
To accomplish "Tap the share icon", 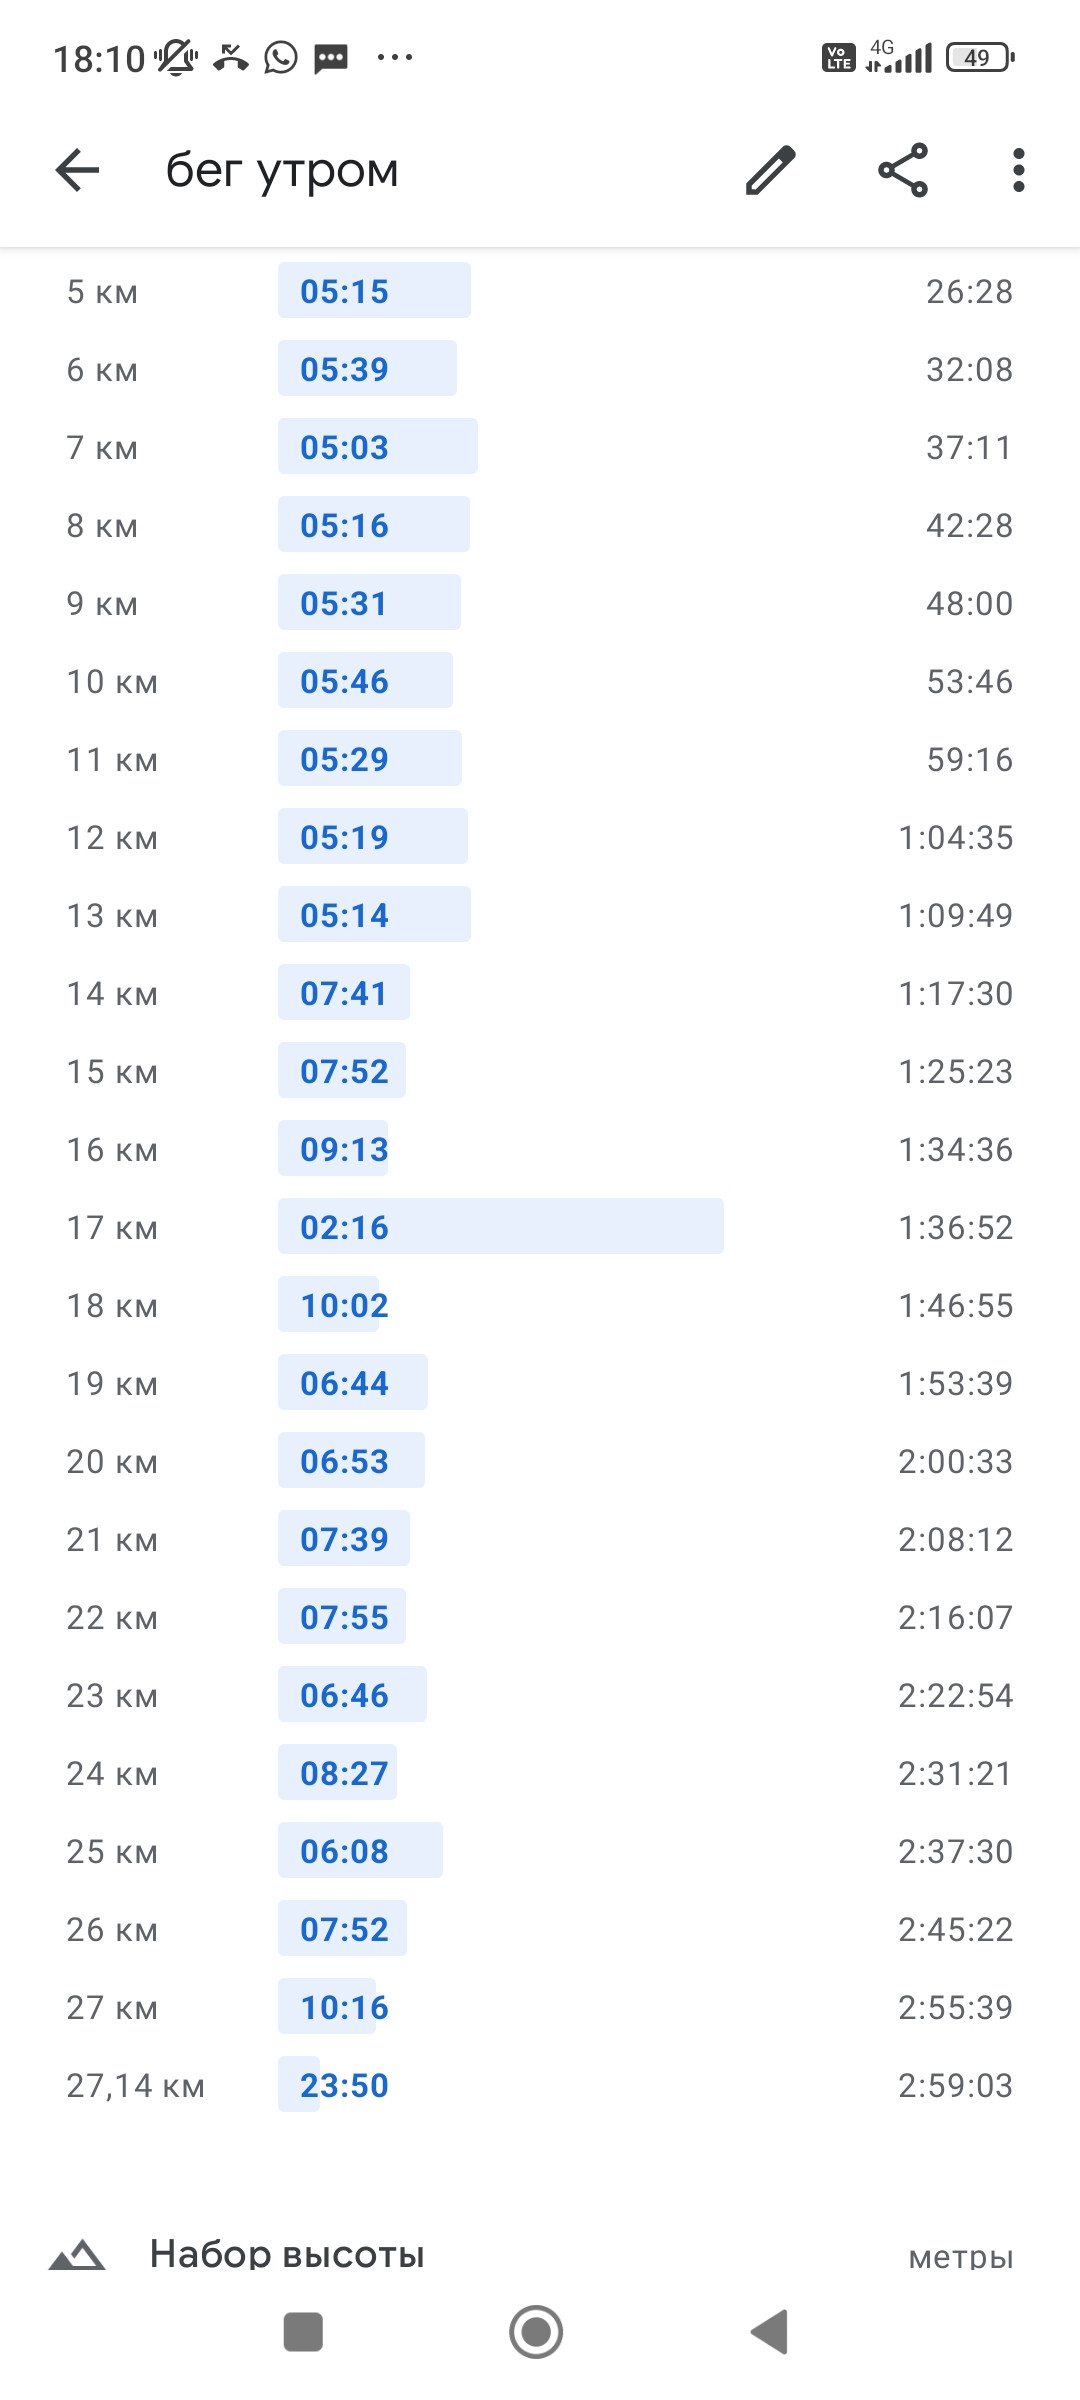I will (903, 170).
